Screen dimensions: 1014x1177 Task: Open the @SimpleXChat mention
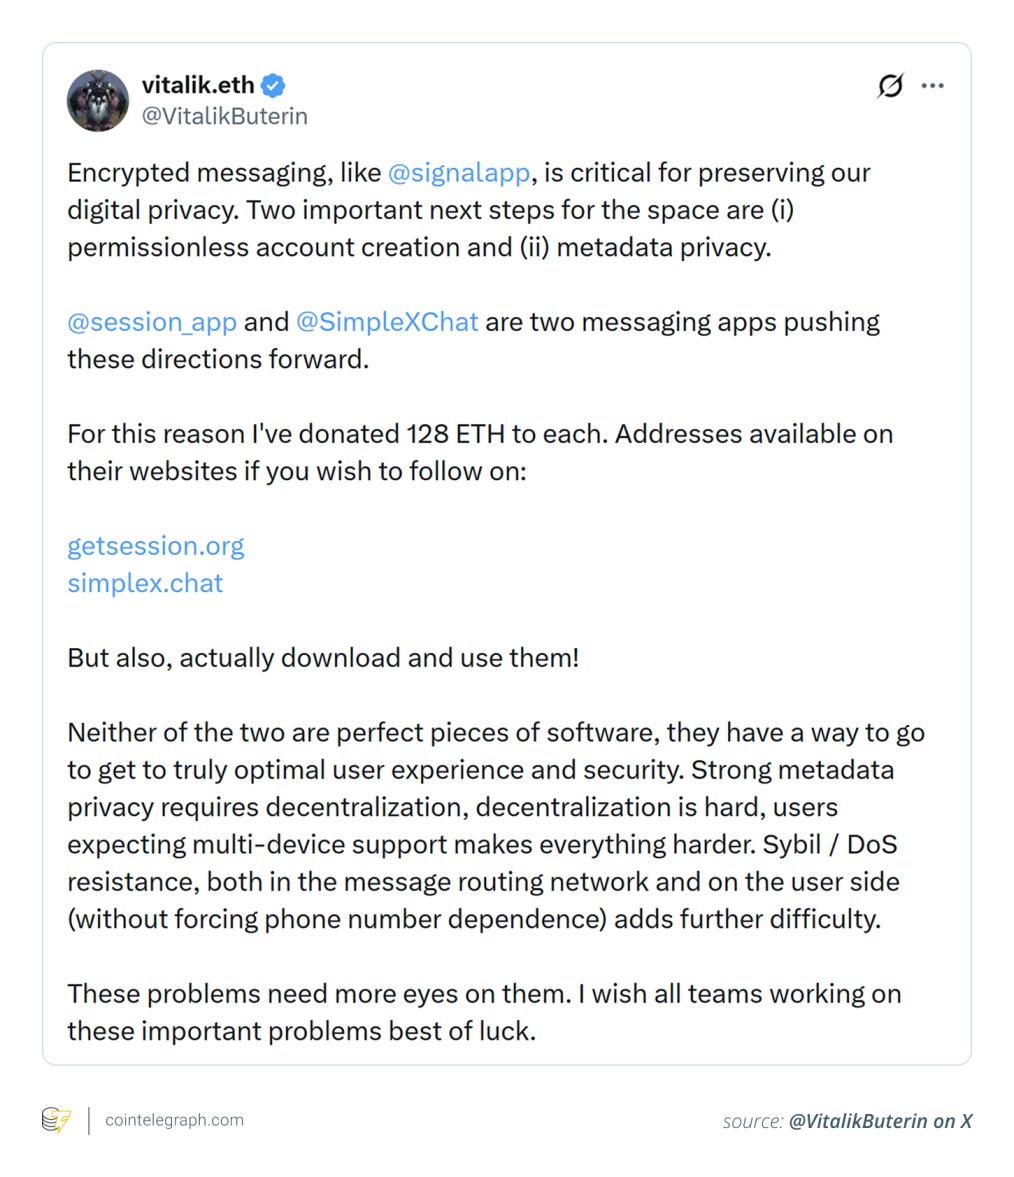coord(387,322)
